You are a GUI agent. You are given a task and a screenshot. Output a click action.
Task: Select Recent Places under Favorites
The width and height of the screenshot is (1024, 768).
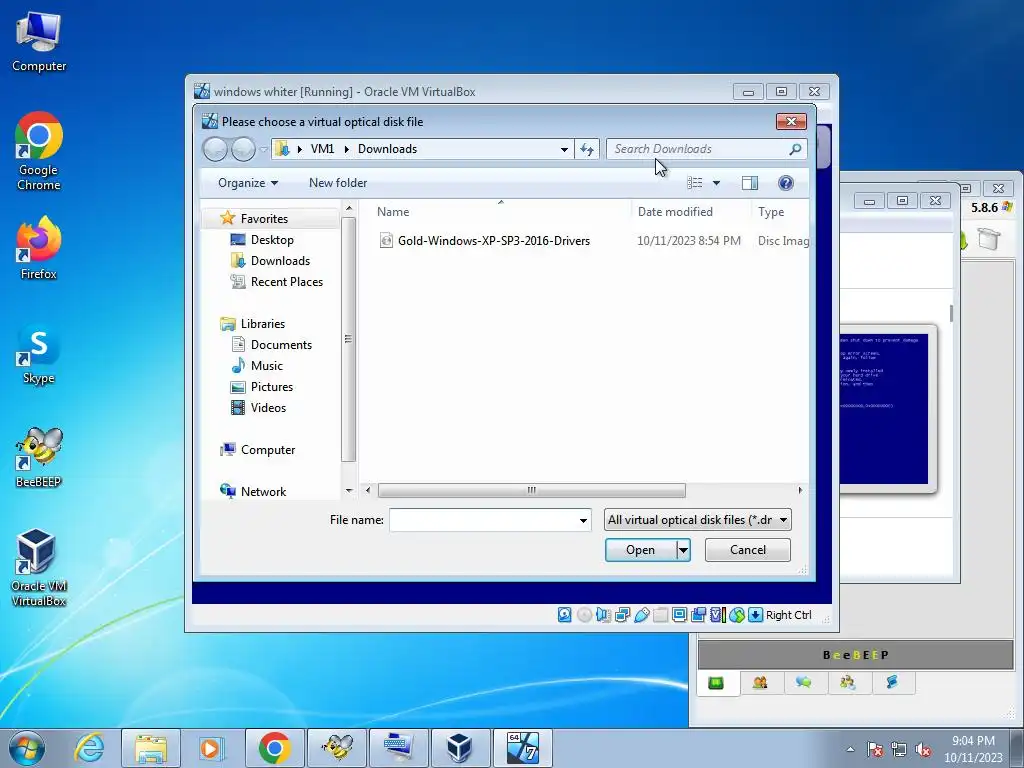(x=287, y=281)
